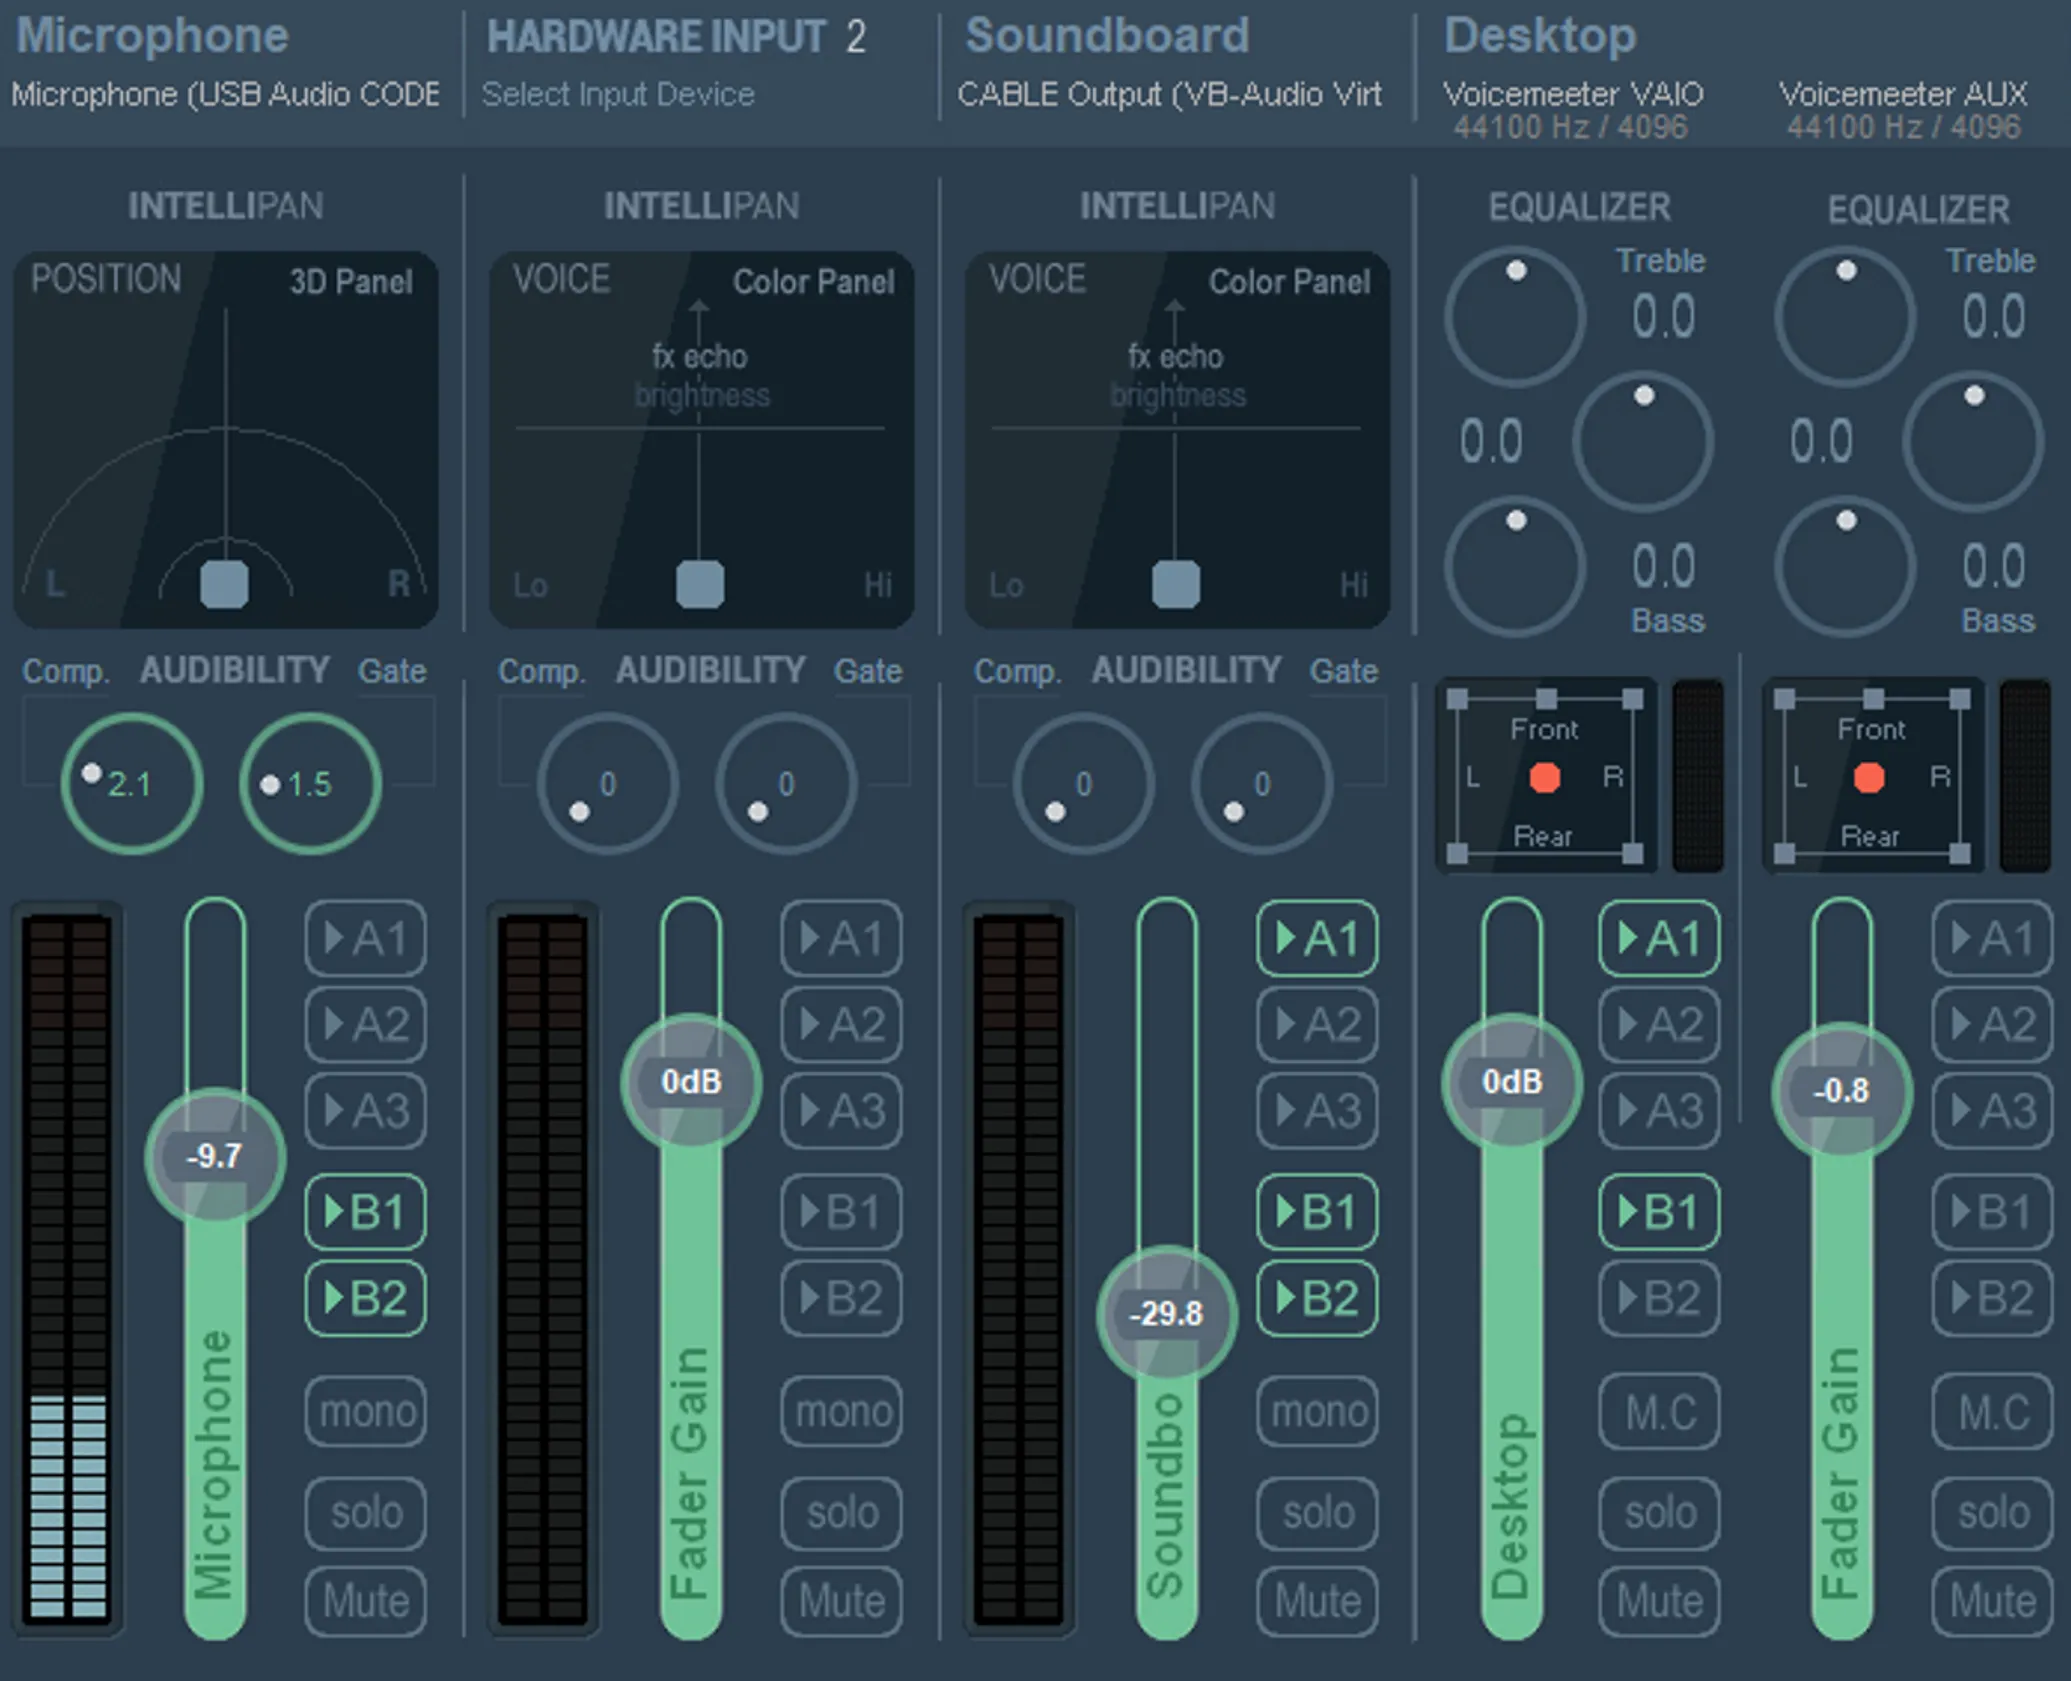Mute the Soundboard strip
The width and height of the screenshot is (2071, 1681).
coord(1318,1601)
